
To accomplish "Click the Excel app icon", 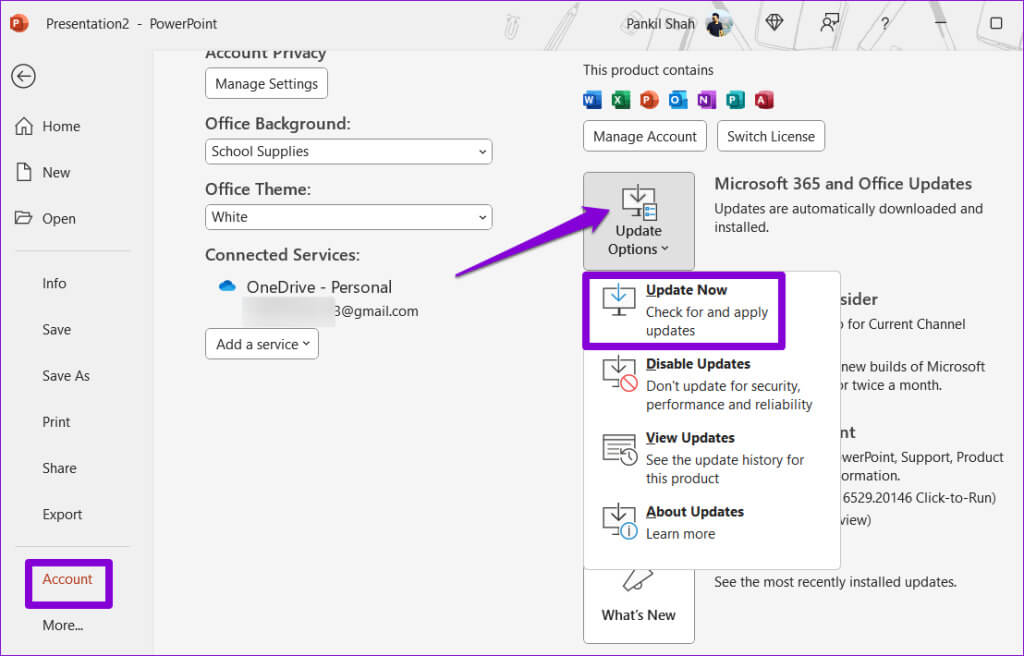I will pos(620,100).
